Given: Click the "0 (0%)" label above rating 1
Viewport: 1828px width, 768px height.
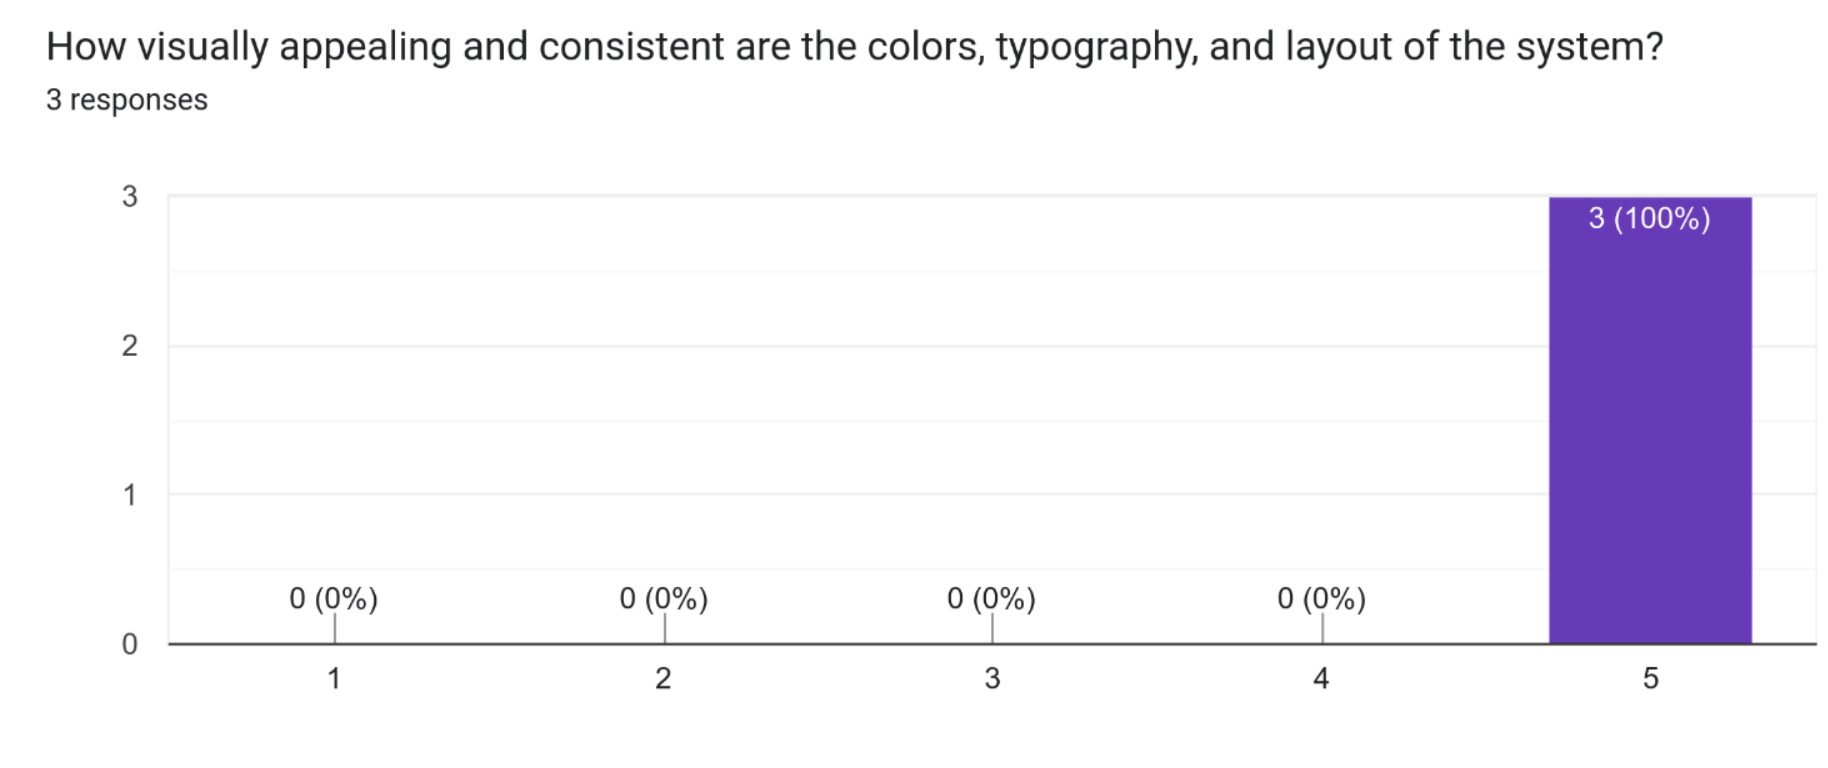Looking at the screenshot, I should [x=334, y=598].
